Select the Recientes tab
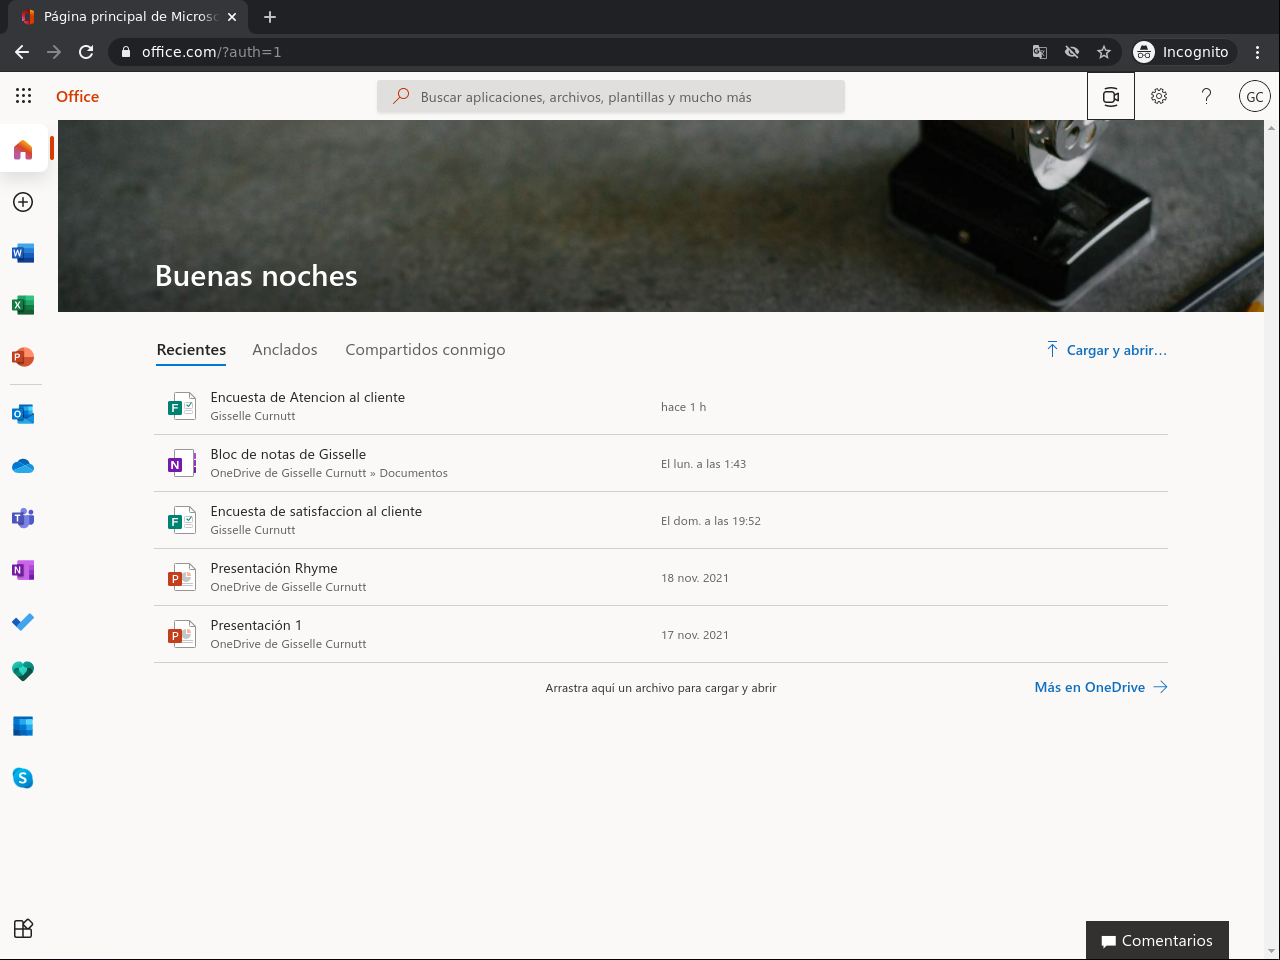The height and width of the screenshot is (960, 1280). [x=191, y=350]
